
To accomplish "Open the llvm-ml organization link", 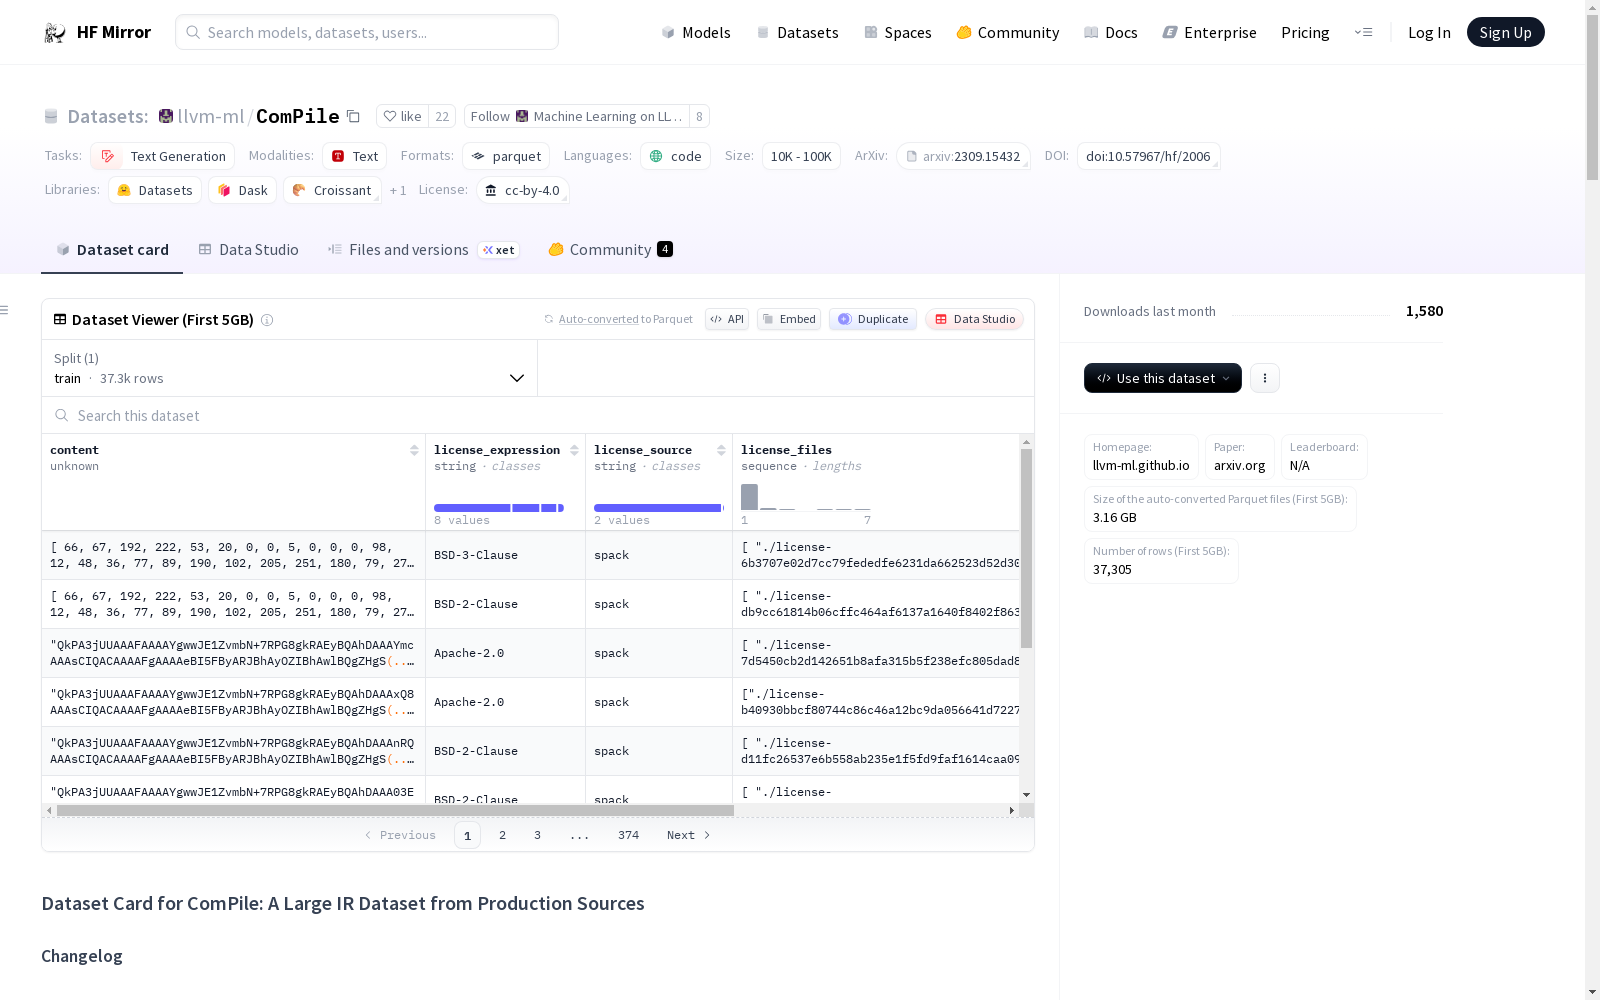I will point(210,116).
